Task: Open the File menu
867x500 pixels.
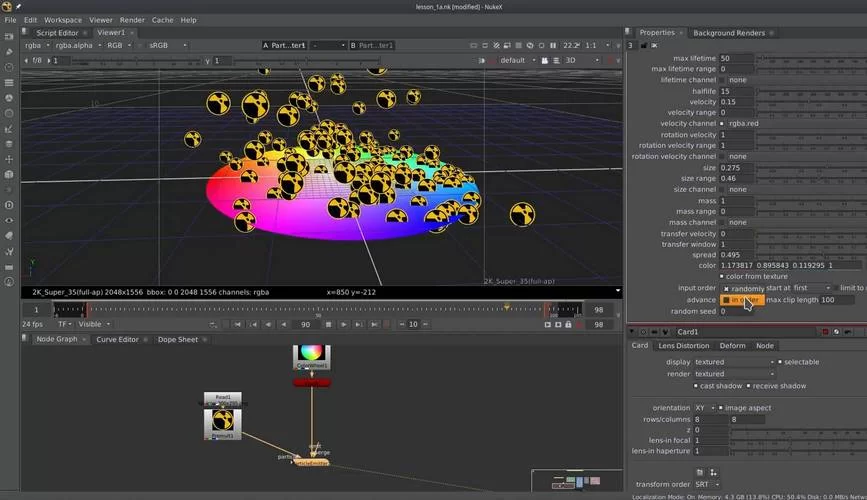Action: (x=11, y=20)
